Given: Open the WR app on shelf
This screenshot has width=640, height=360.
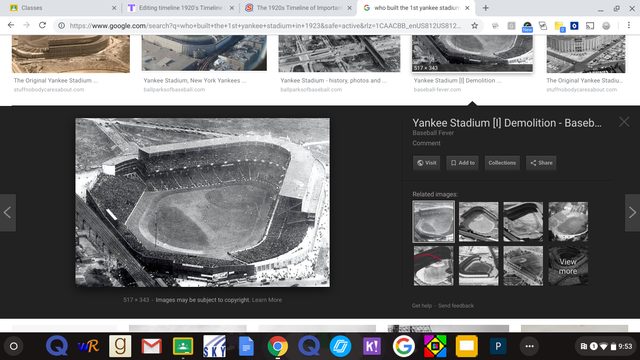Looking at the screenshot, I should pos(88,346).
